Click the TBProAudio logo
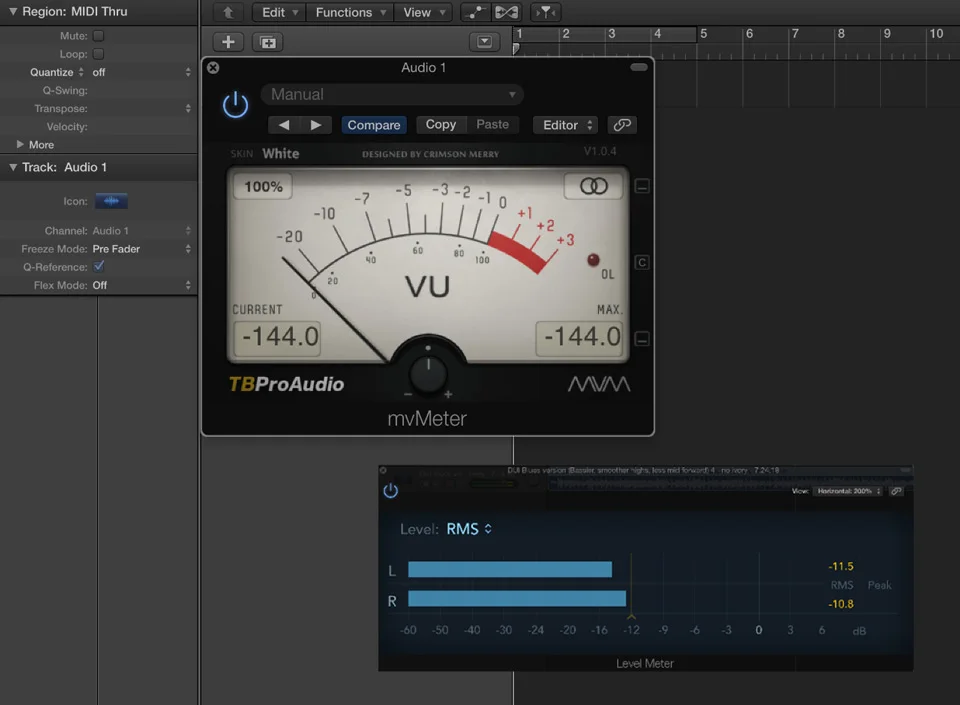Screen dimensions: 960x705 pyautogui.click(x=286, y=384)
